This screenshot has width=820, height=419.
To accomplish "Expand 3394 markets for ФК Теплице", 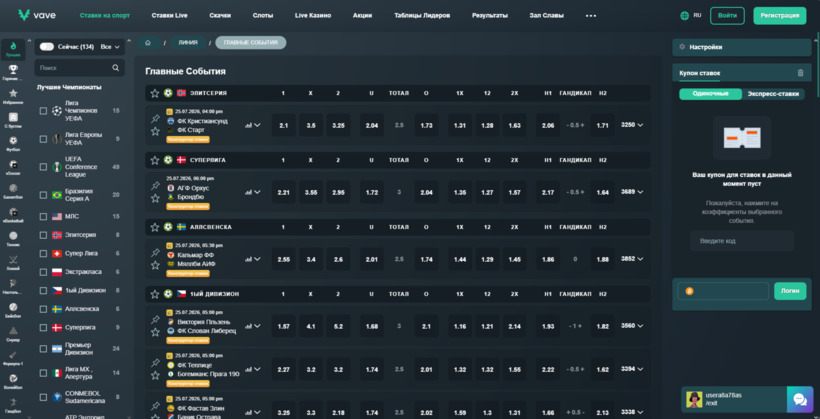I will pyautogui.click(x=632, y=369).
